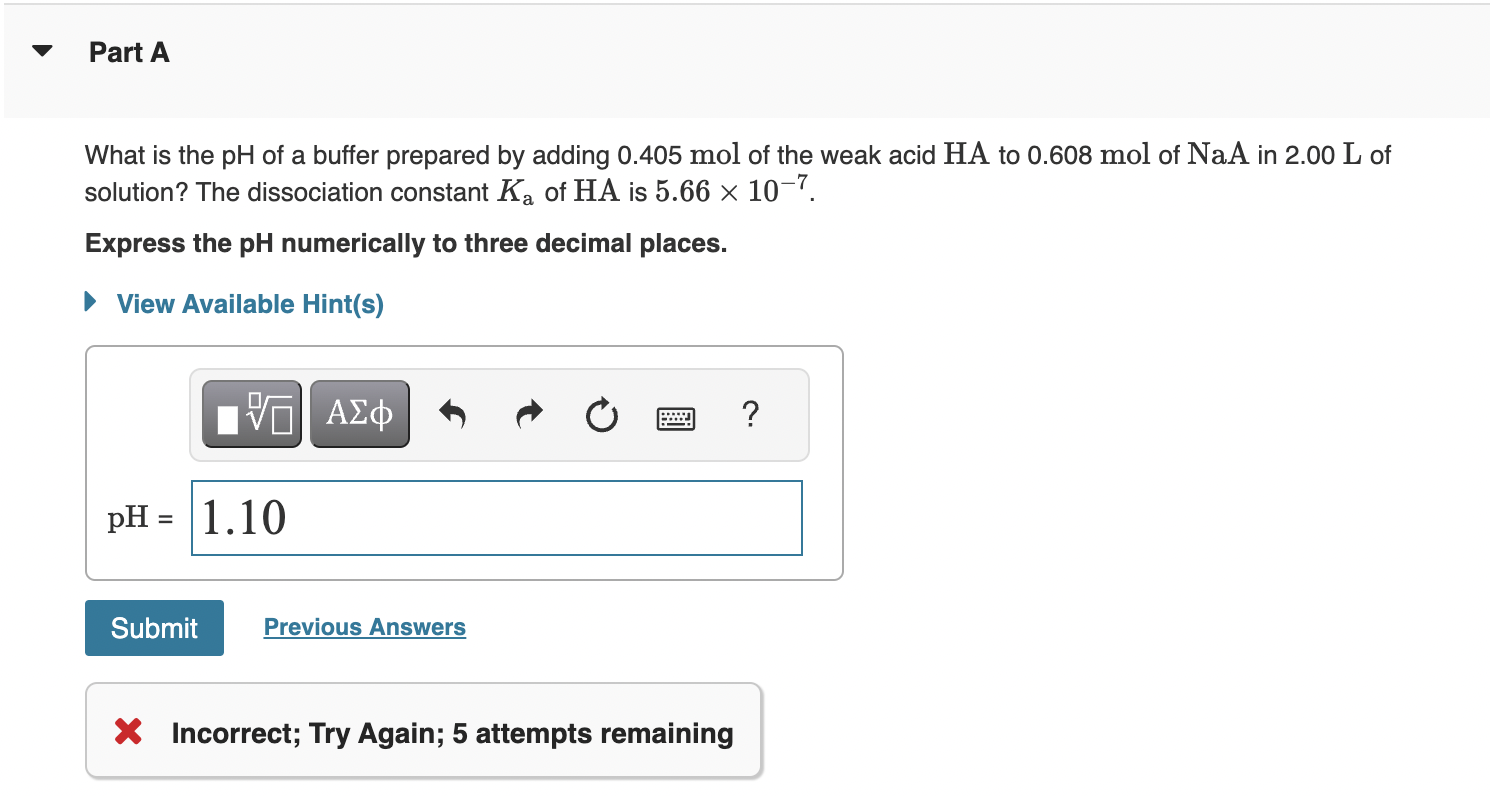Click the View Available Hint(s) link
The image size is (1490, 796).
(249, 304)
